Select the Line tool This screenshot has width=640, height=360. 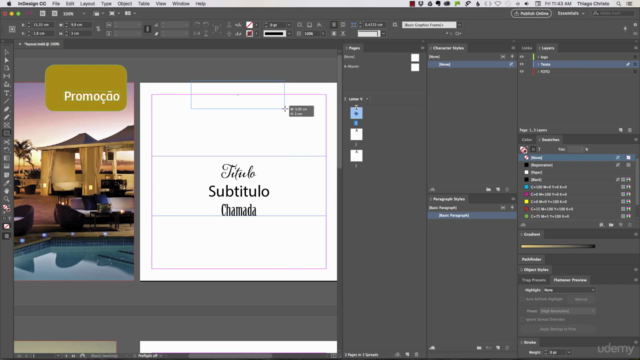point(7,101)
